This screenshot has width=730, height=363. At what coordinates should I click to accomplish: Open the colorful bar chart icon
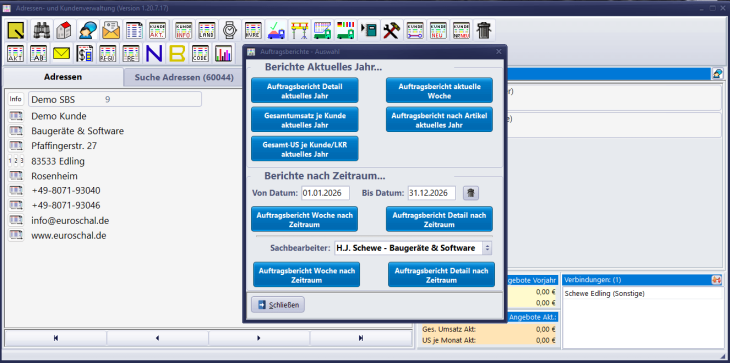click(223, 54)
